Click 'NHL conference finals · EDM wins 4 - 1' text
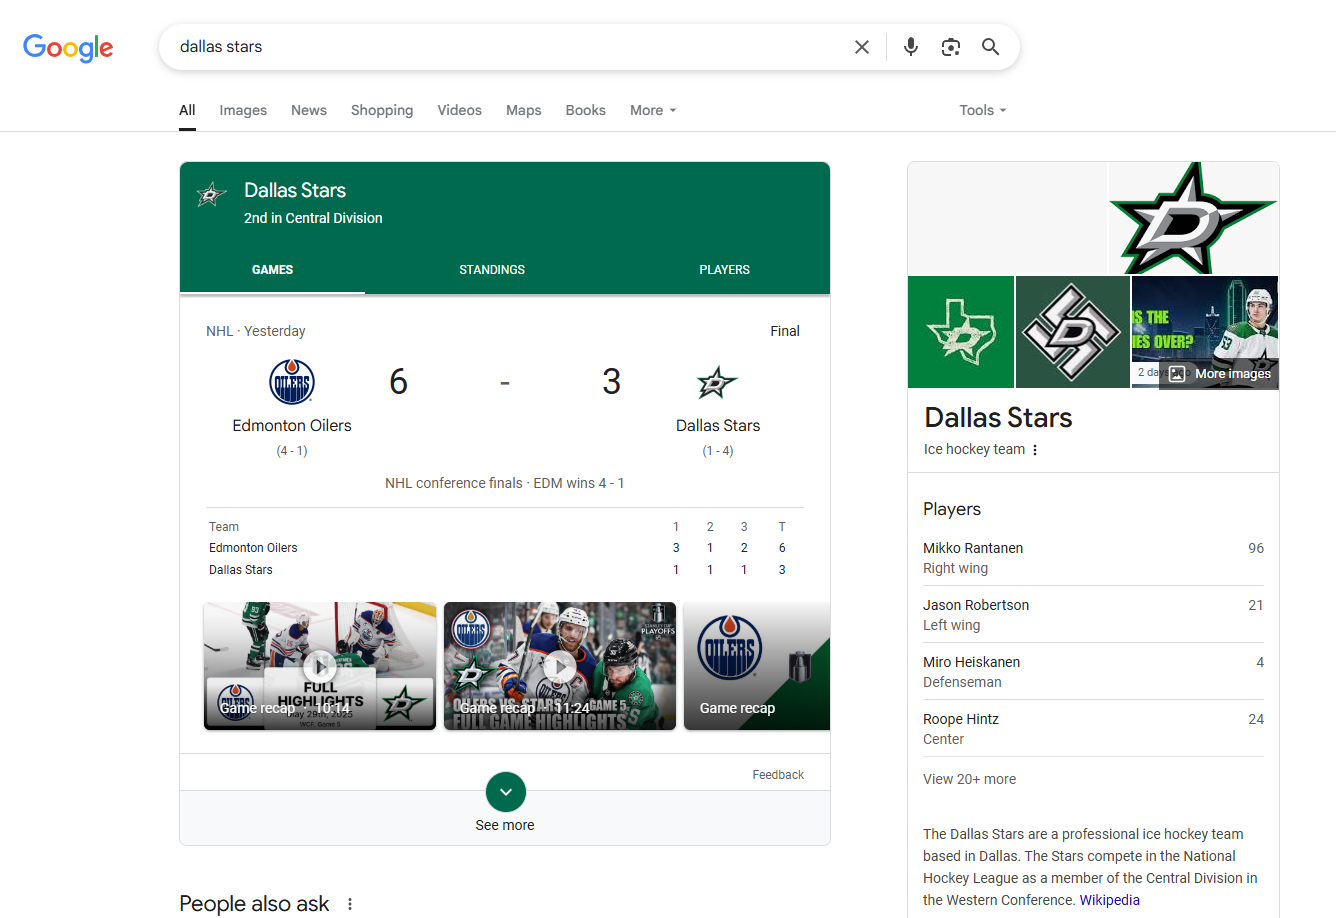 click(x=505, y=483)
